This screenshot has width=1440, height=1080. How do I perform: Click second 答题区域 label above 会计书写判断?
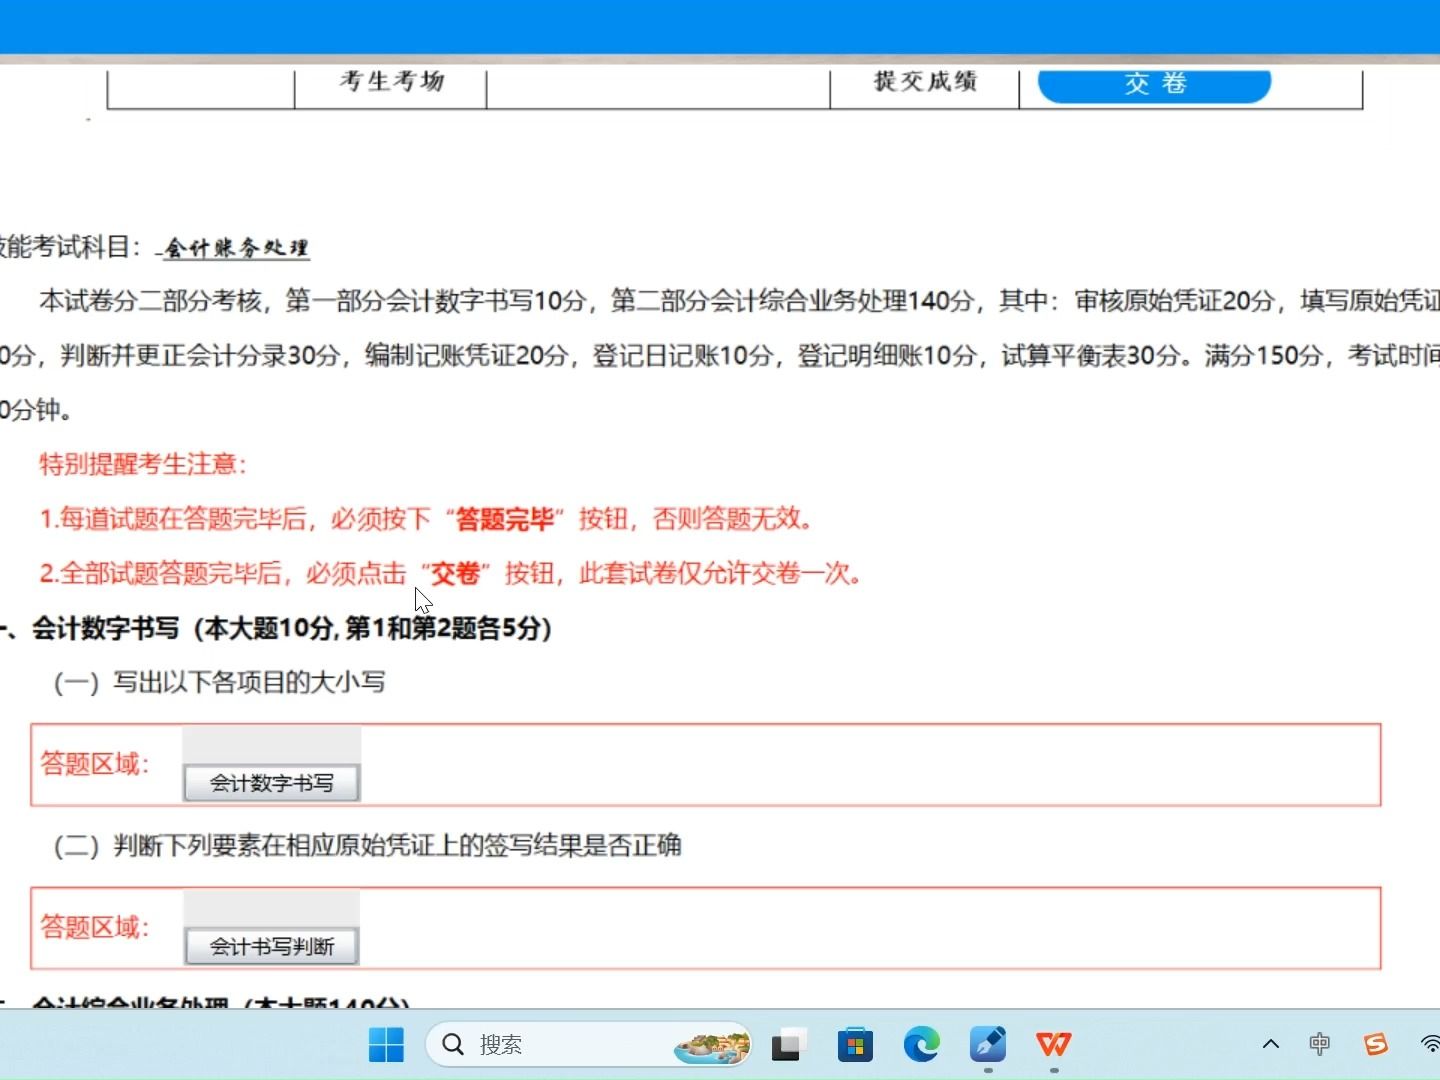(x=94, y=928)
